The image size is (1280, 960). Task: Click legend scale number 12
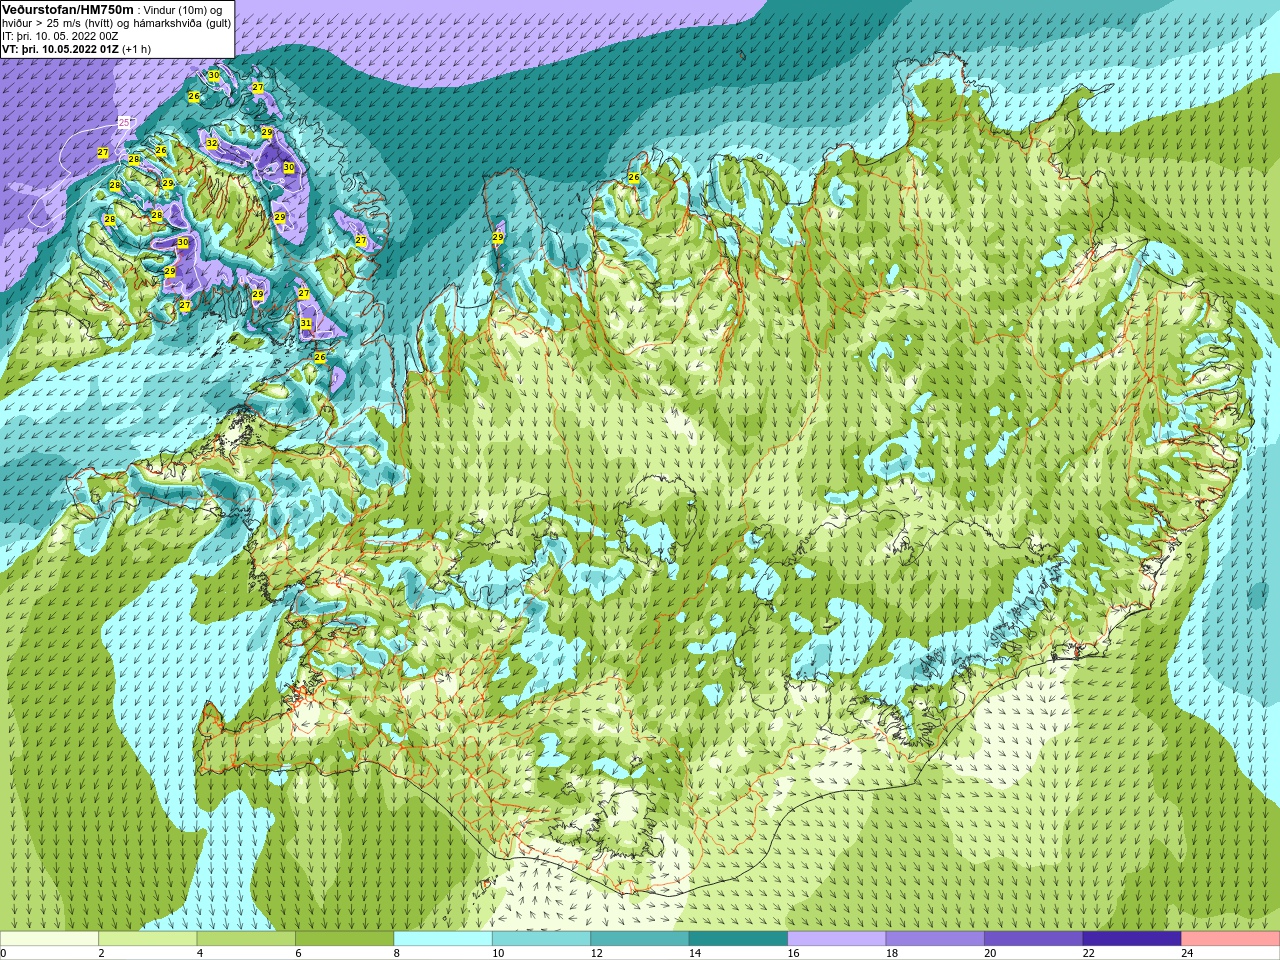pos(596,953)
